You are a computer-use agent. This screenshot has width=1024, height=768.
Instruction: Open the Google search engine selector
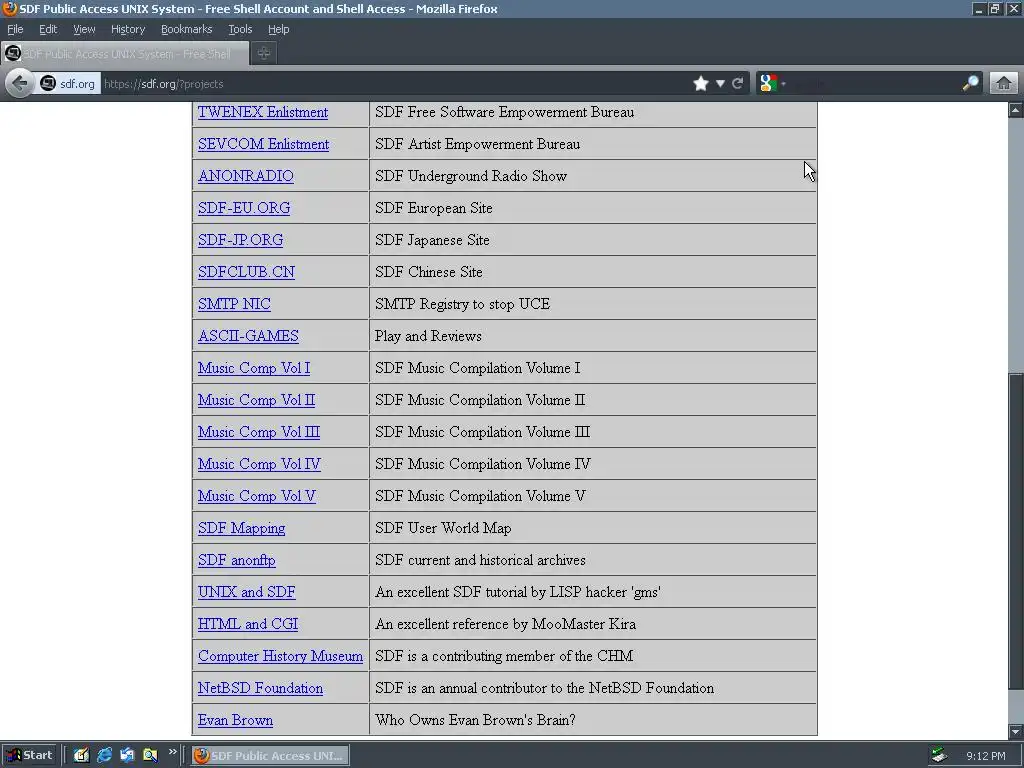pyautogui.click(x=773, y=84)
